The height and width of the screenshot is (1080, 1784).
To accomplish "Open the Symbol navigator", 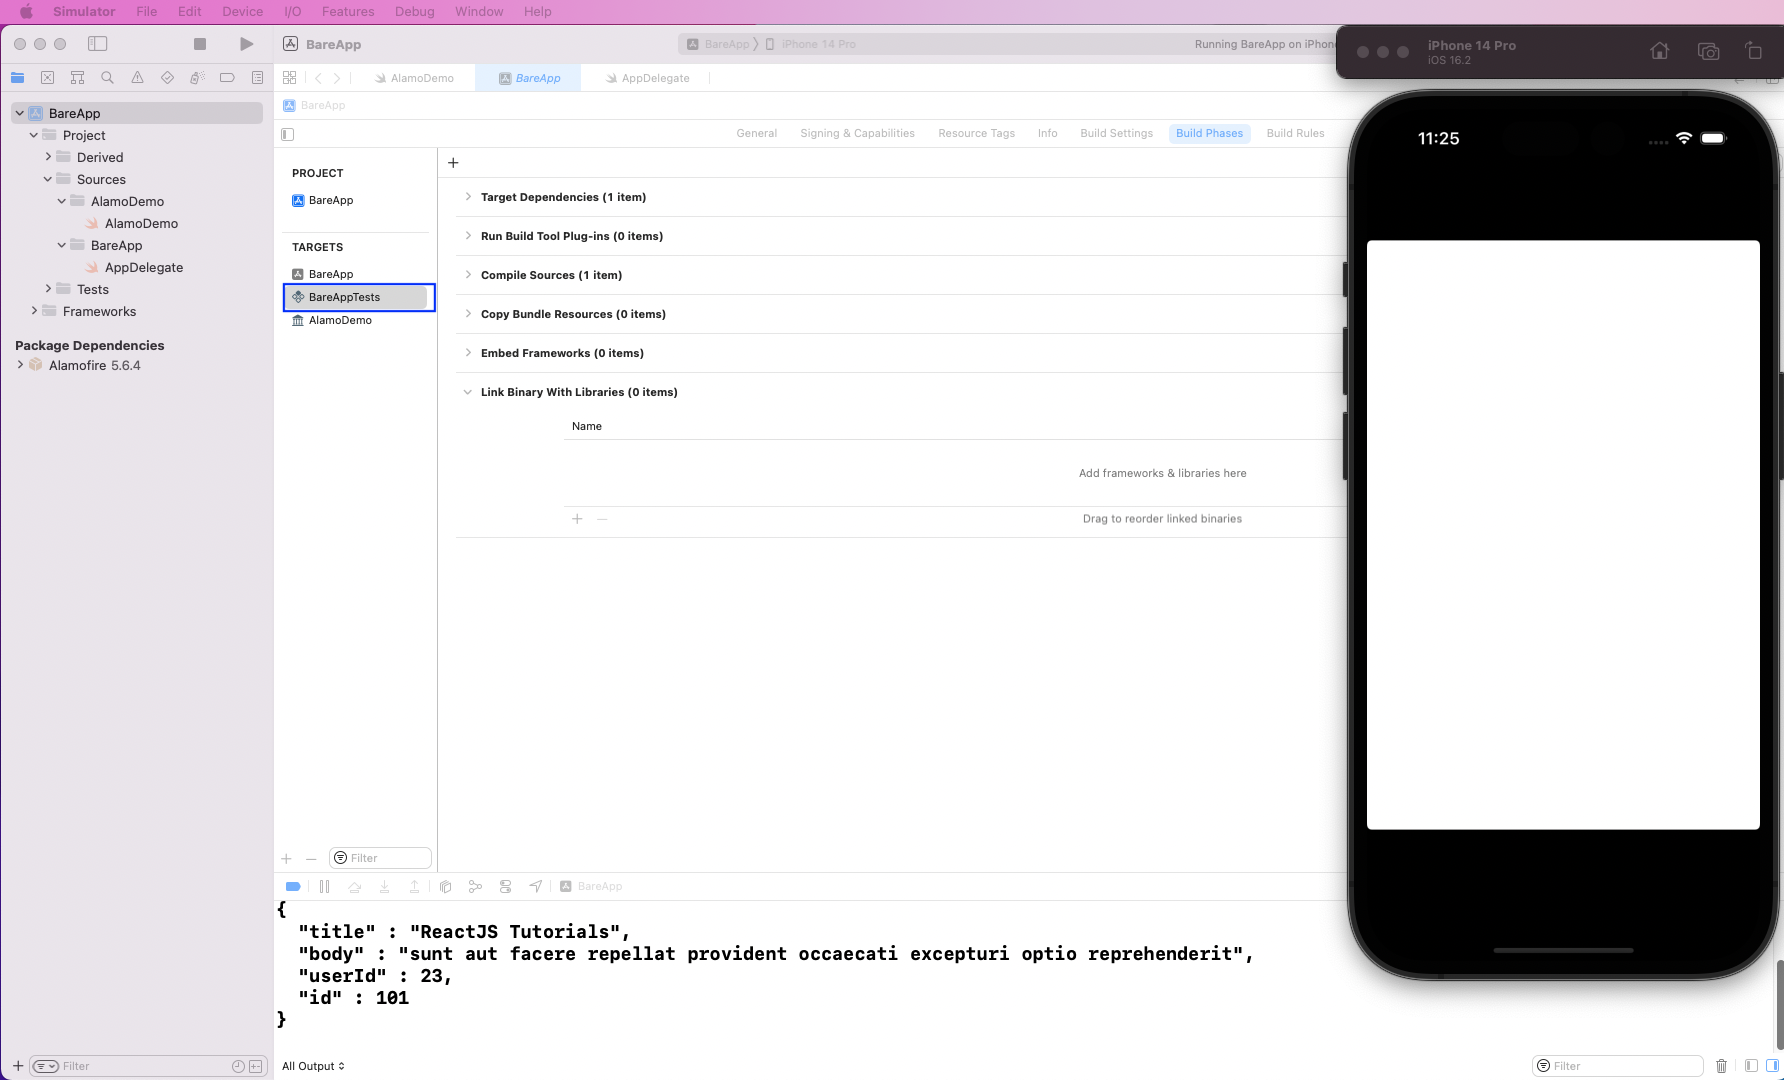I will (x=77, y=78).
